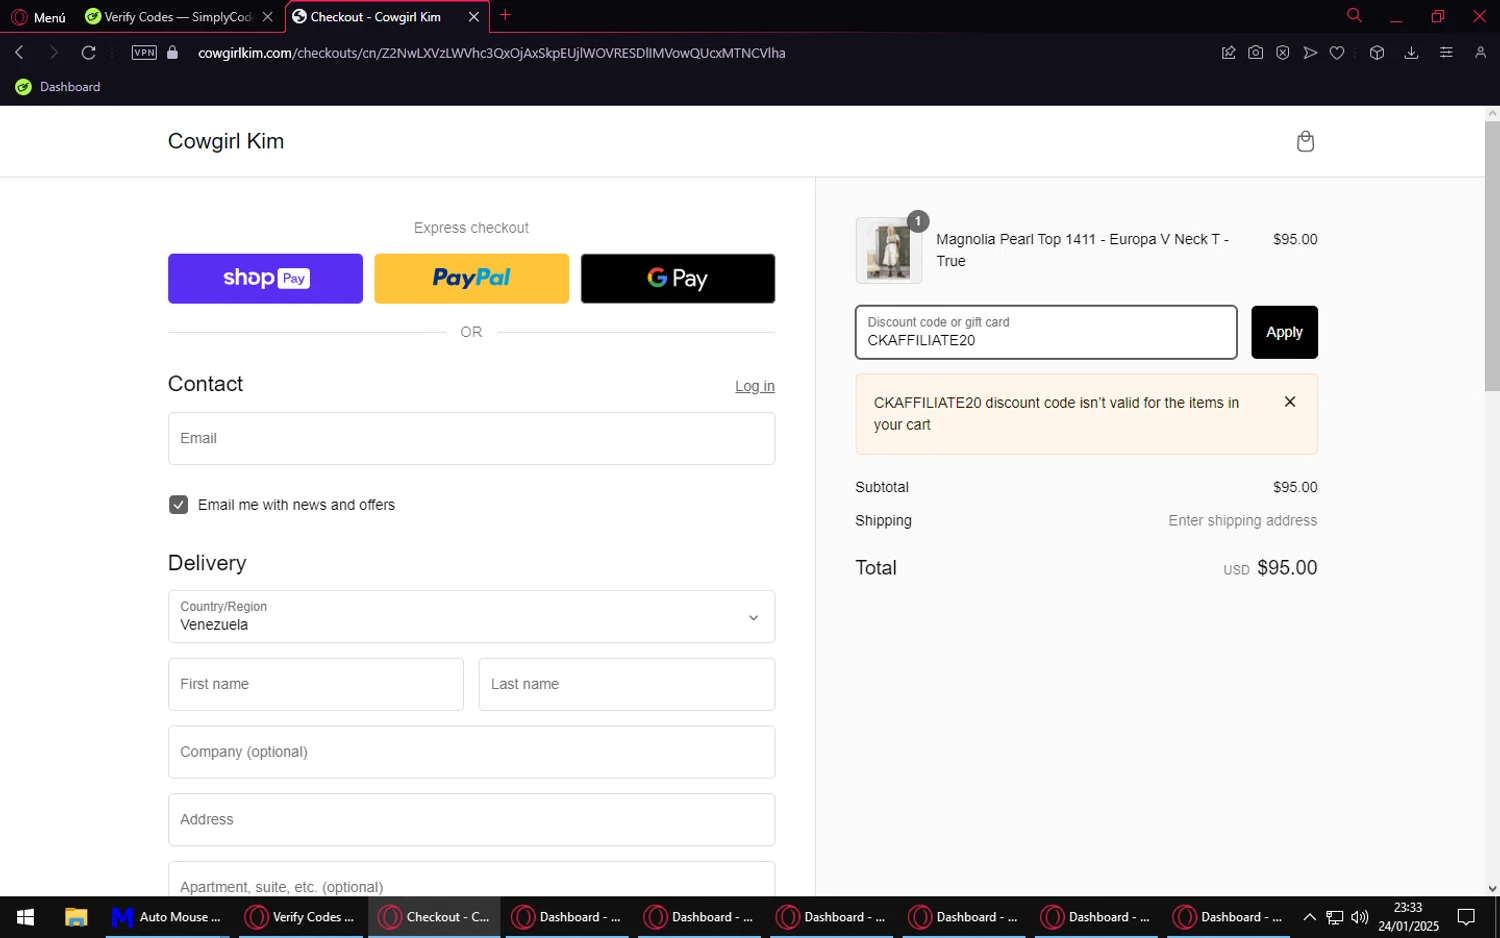Viewport: 1500px width, 938px height.
Task: Click the Magnolia Pearl Top product thumbnail
Action: pos(888,250)
